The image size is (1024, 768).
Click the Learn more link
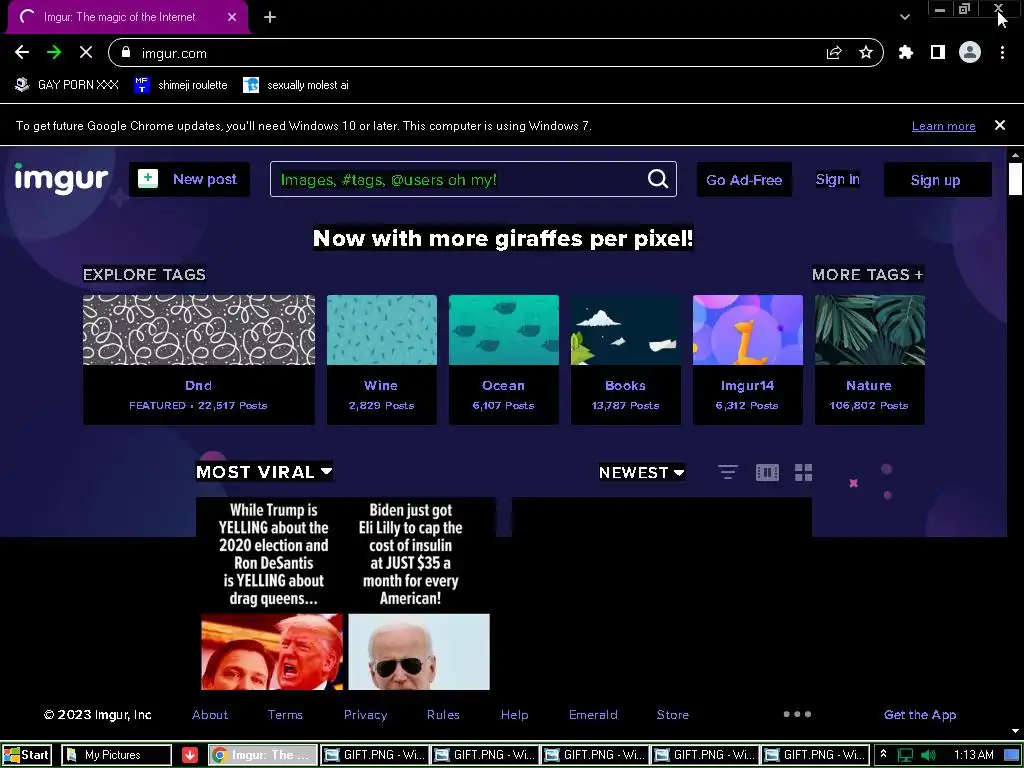click(x=944, y=126)
